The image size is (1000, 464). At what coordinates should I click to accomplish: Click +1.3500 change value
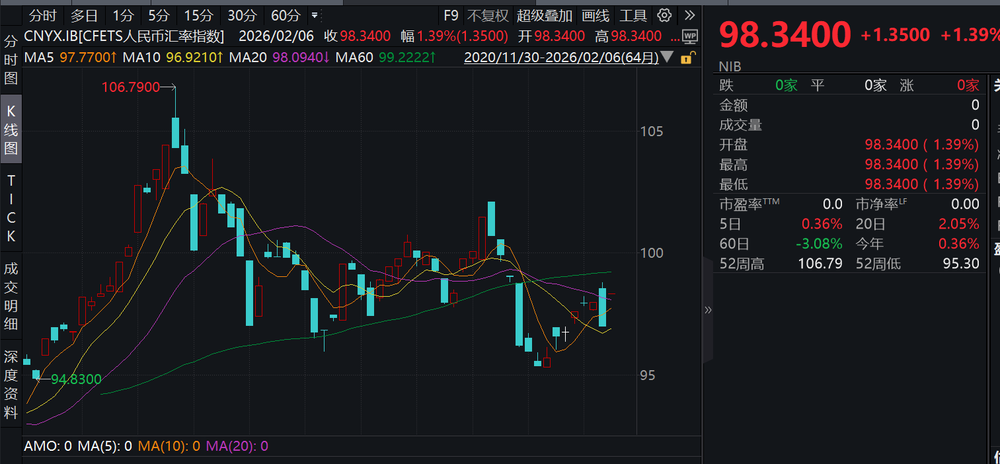895,35
